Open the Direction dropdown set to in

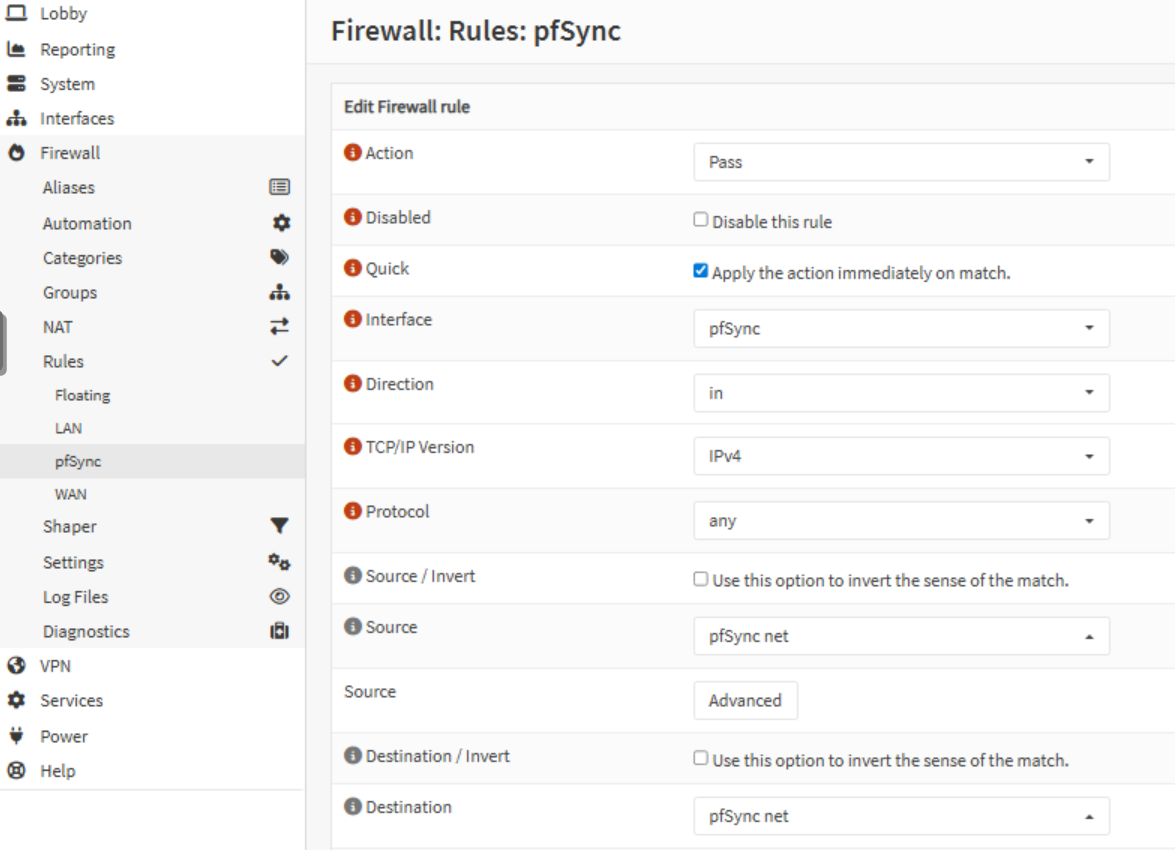click(x=901, y=393)
